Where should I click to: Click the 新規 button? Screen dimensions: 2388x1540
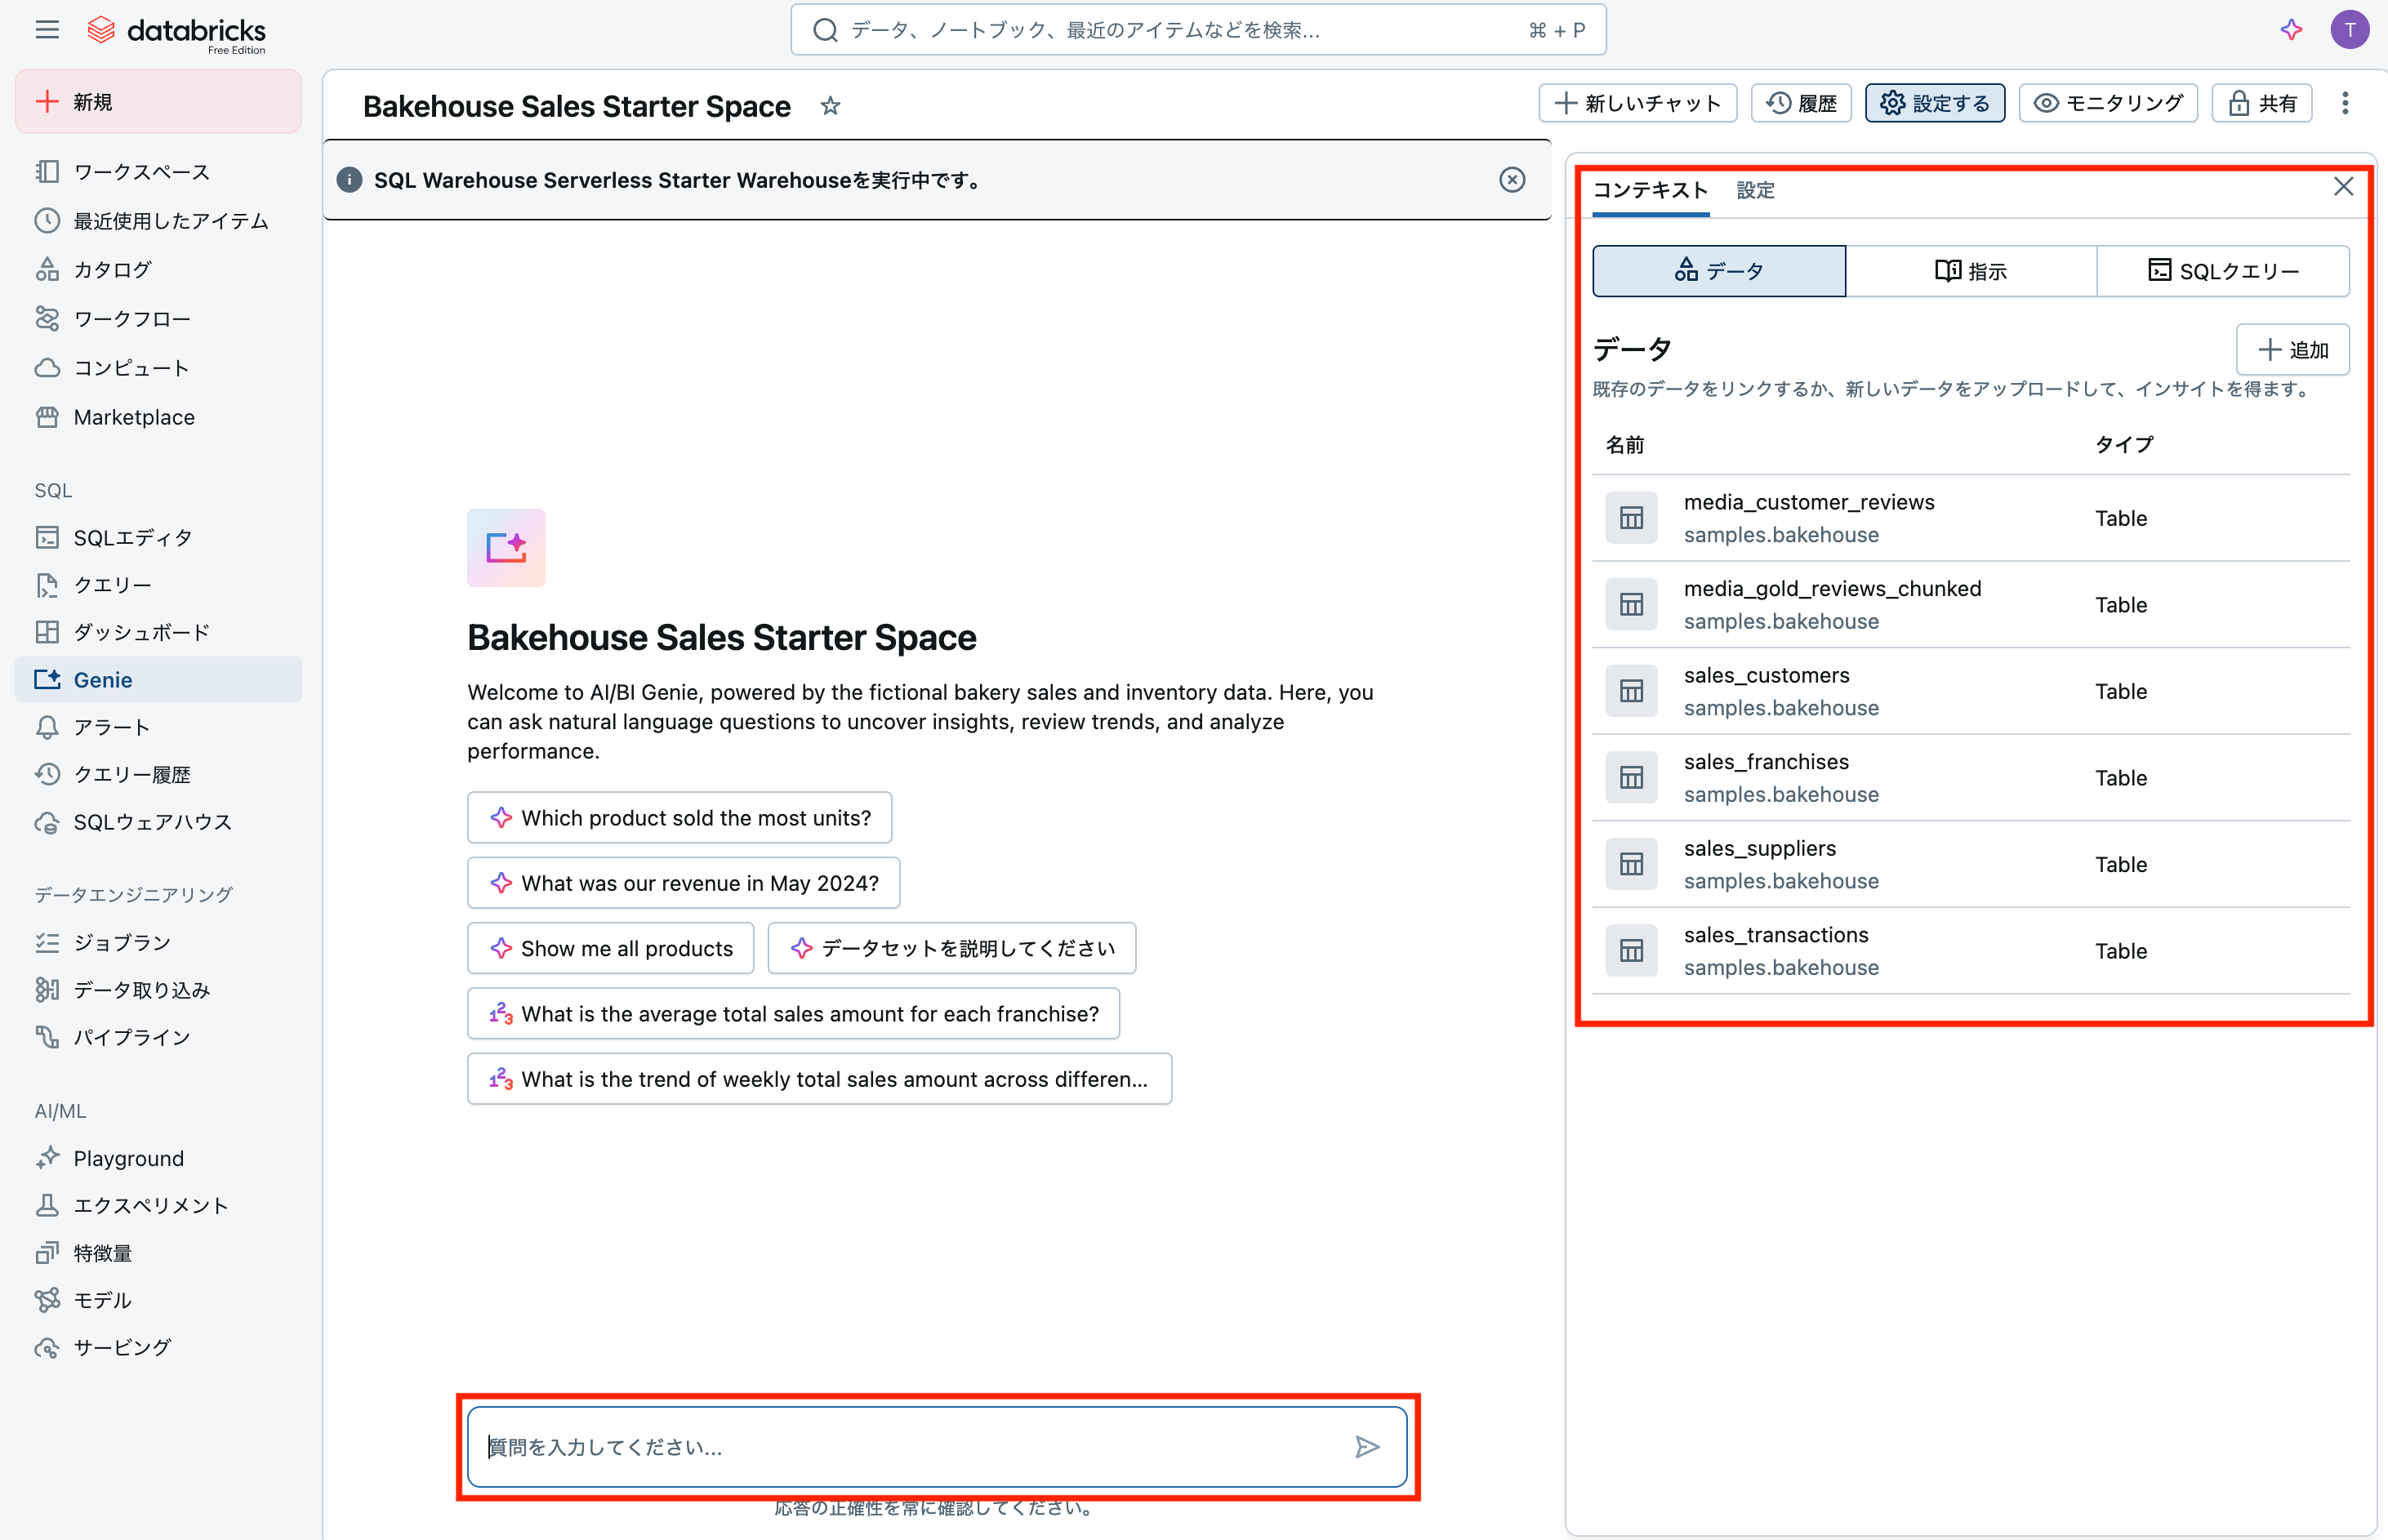click(158, 102)
